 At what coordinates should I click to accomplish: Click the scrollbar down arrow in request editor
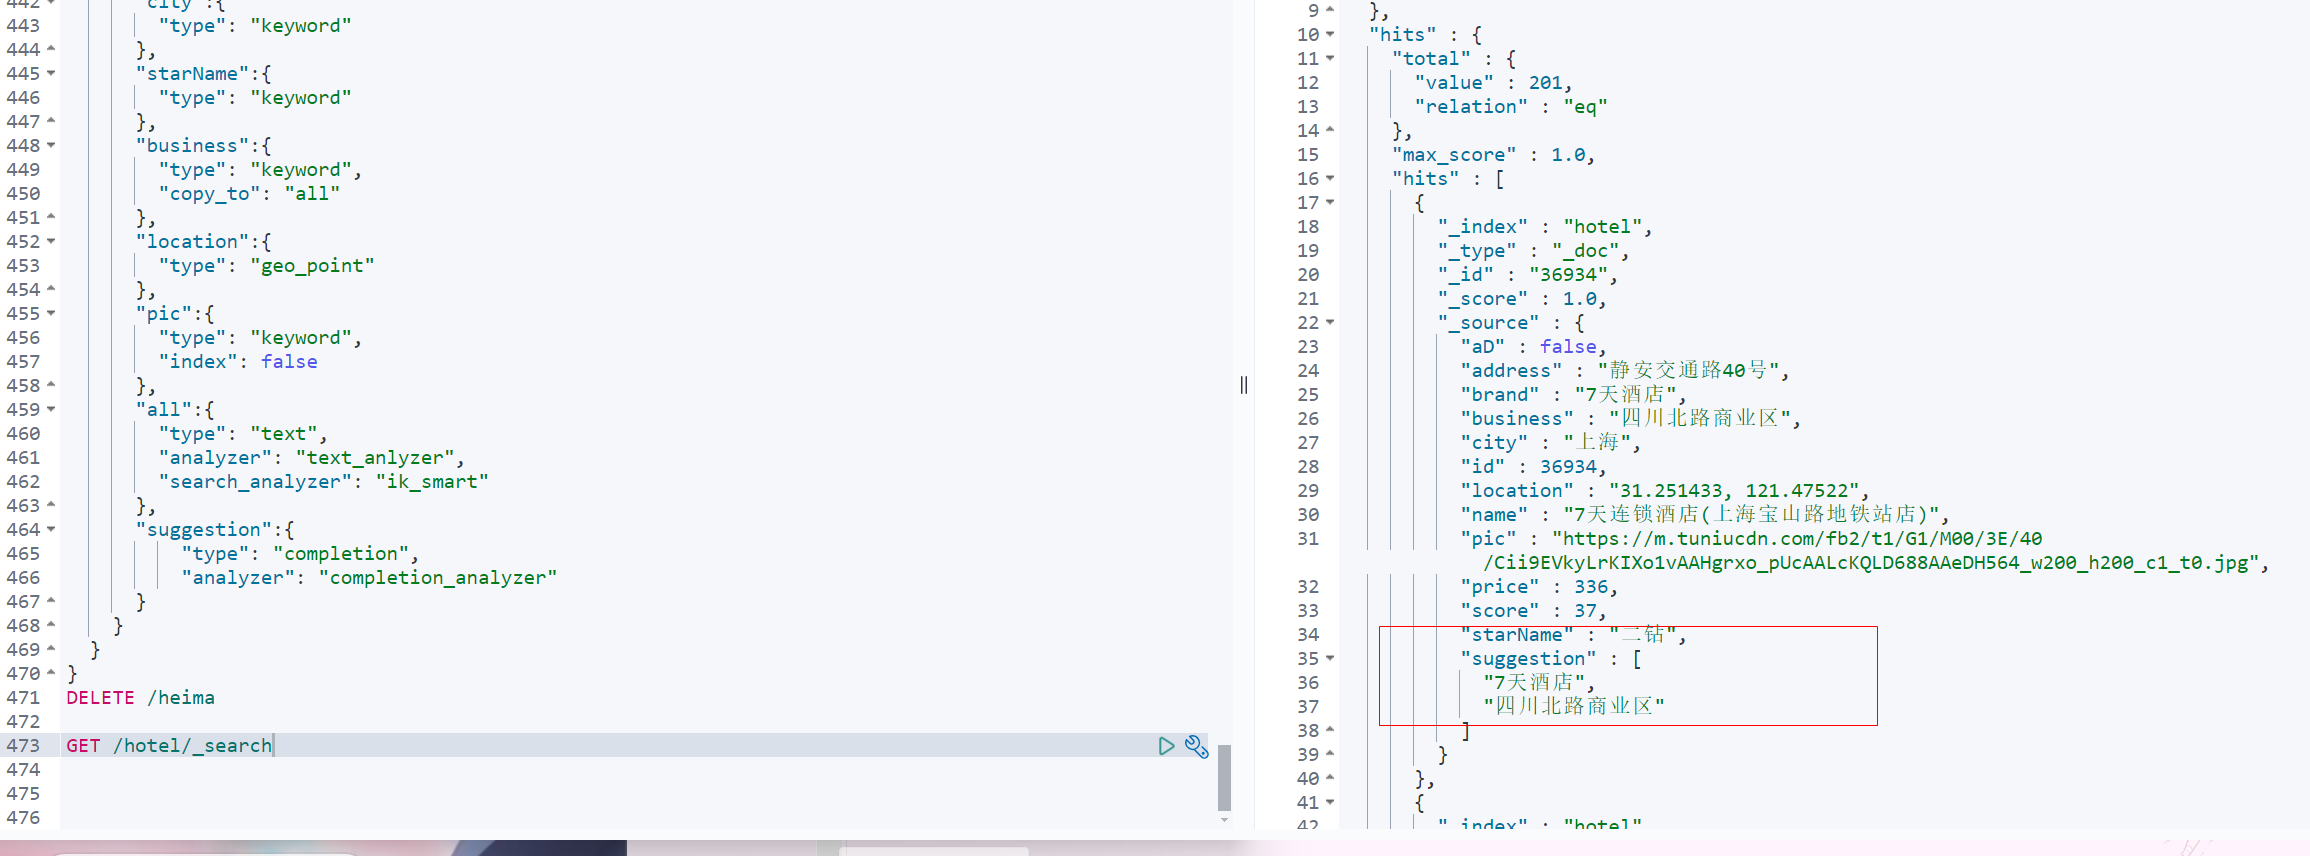click(x=1224, y=820)
